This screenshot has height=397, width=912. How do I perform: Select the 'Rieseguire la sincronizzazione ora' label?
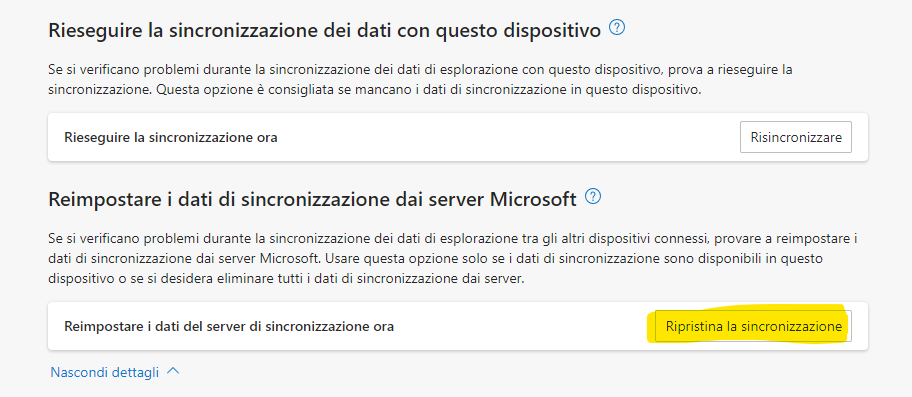click(170, 138)
